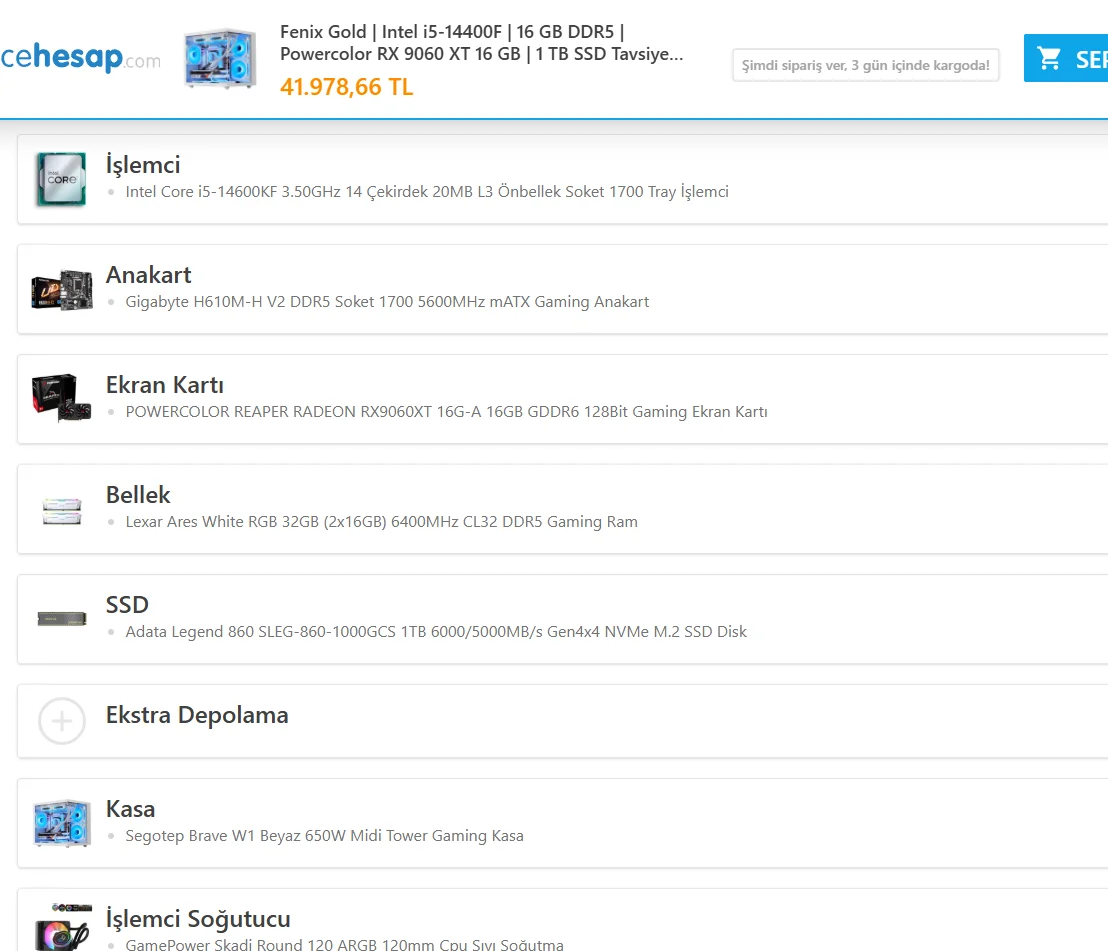The width and height of the screenshot is (1108, 951).
Task: Select the Segotep Brave W1 Beyaz case entry
Action: 324,836
